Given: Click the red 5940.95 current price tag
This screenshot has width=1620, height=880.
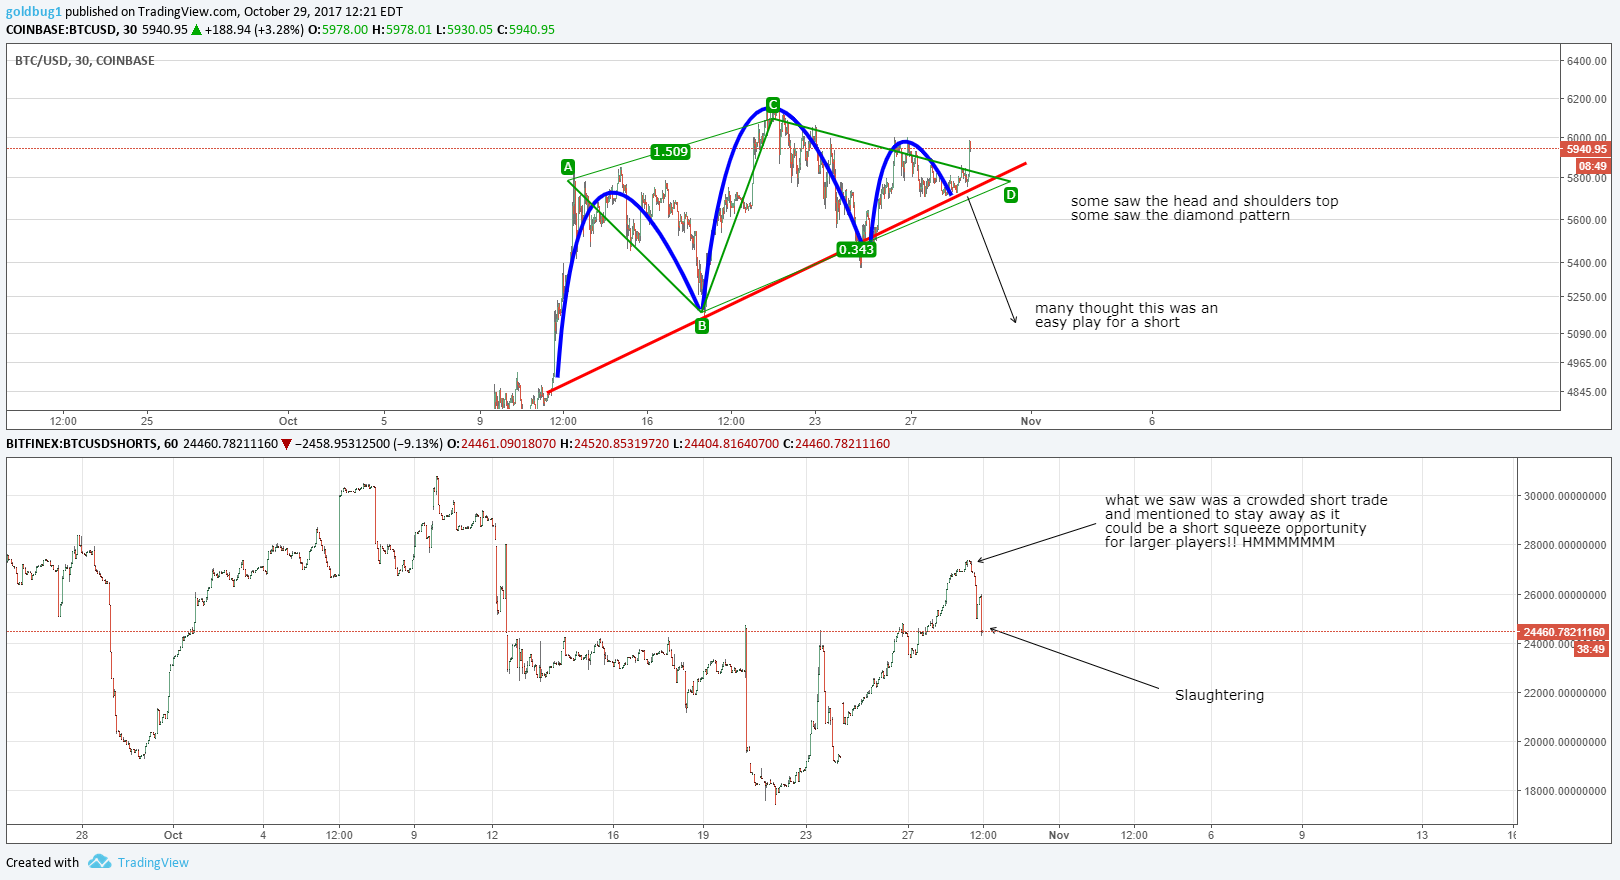Looking at the screenshot, I should tap(1586, 149).
